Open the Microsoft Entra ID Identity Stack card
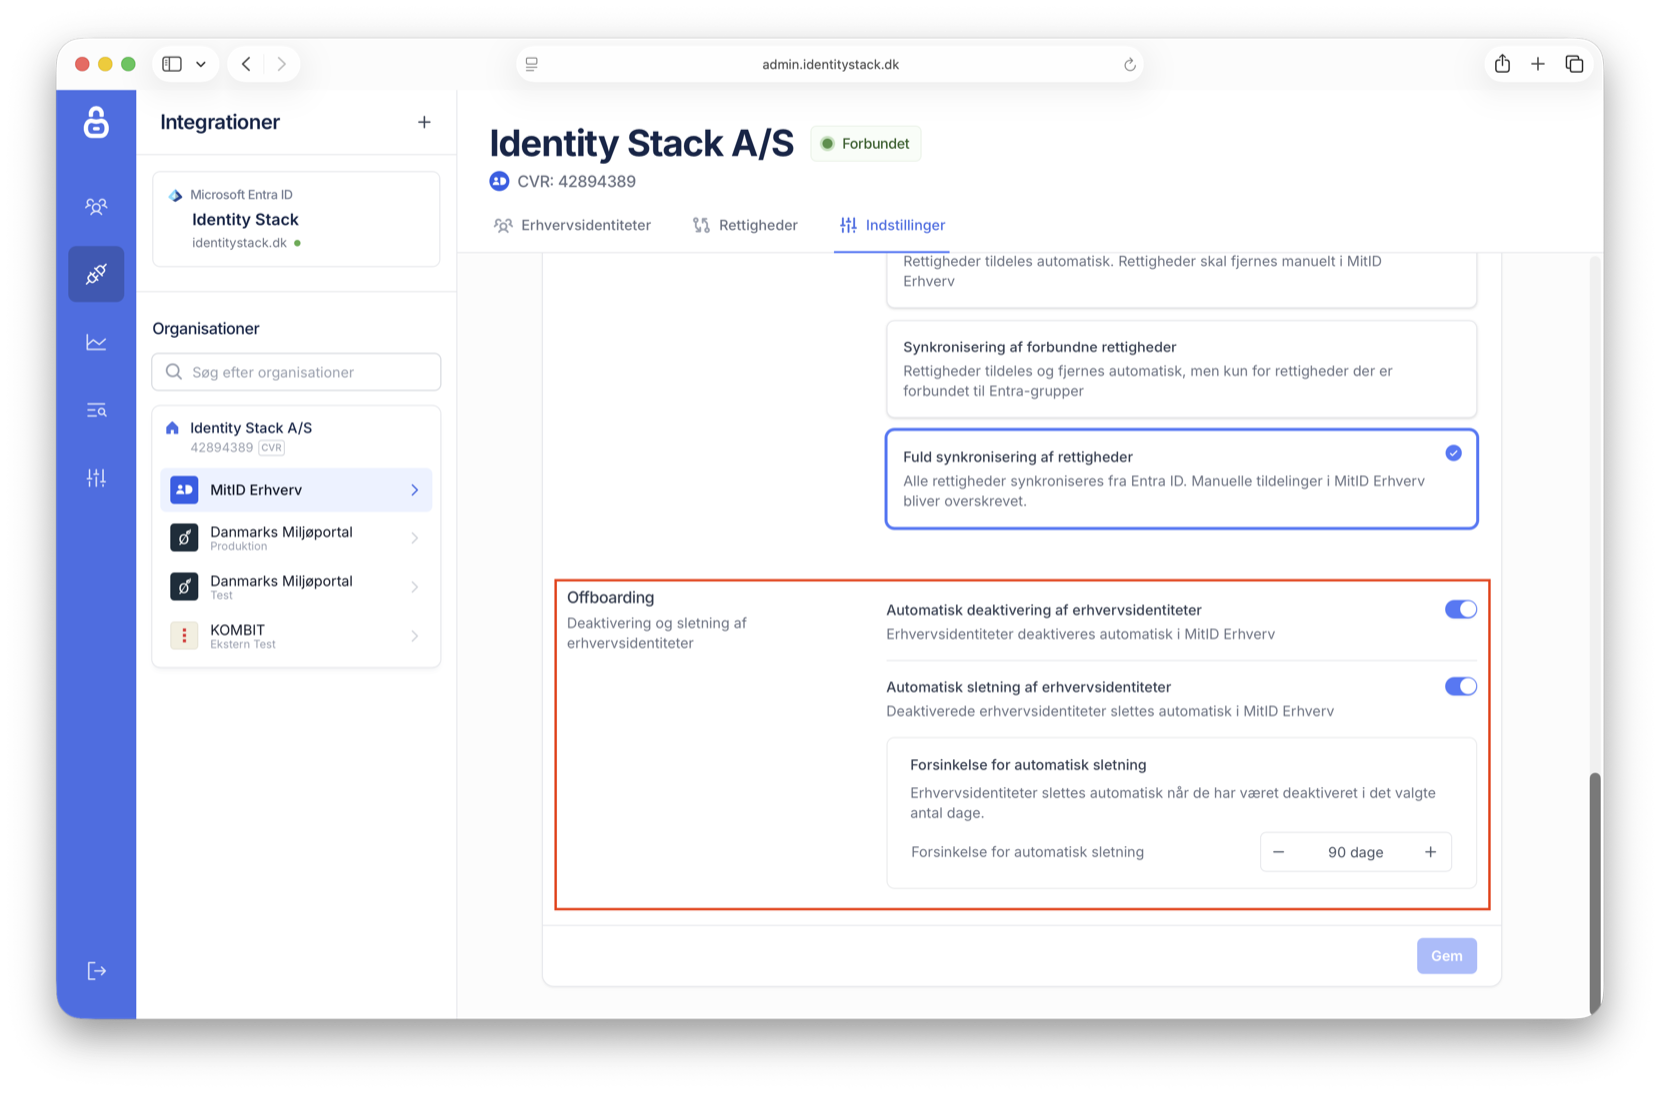 tap(296, 219)
